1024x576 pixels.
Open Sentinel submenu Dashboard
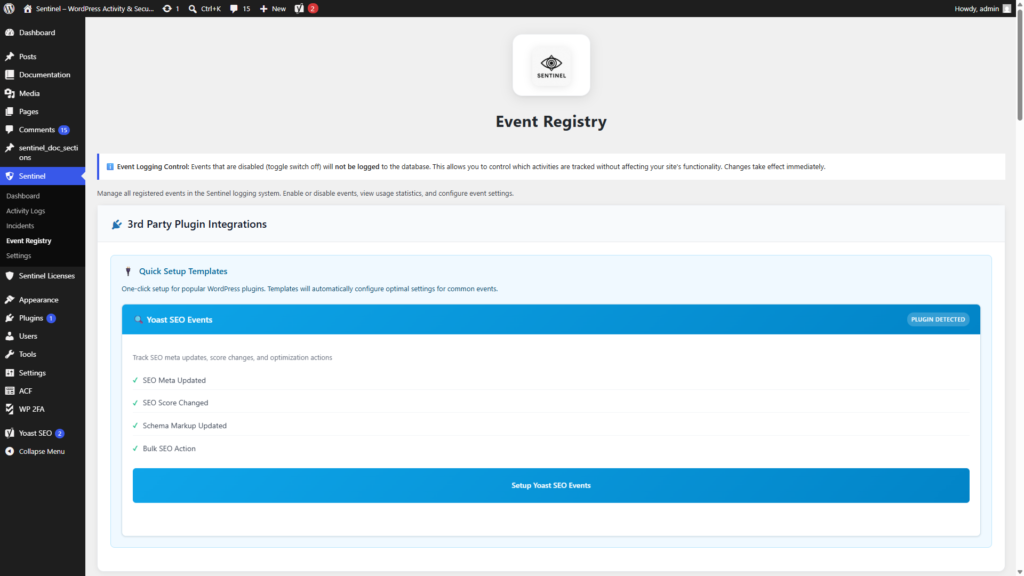click(23, 196)
